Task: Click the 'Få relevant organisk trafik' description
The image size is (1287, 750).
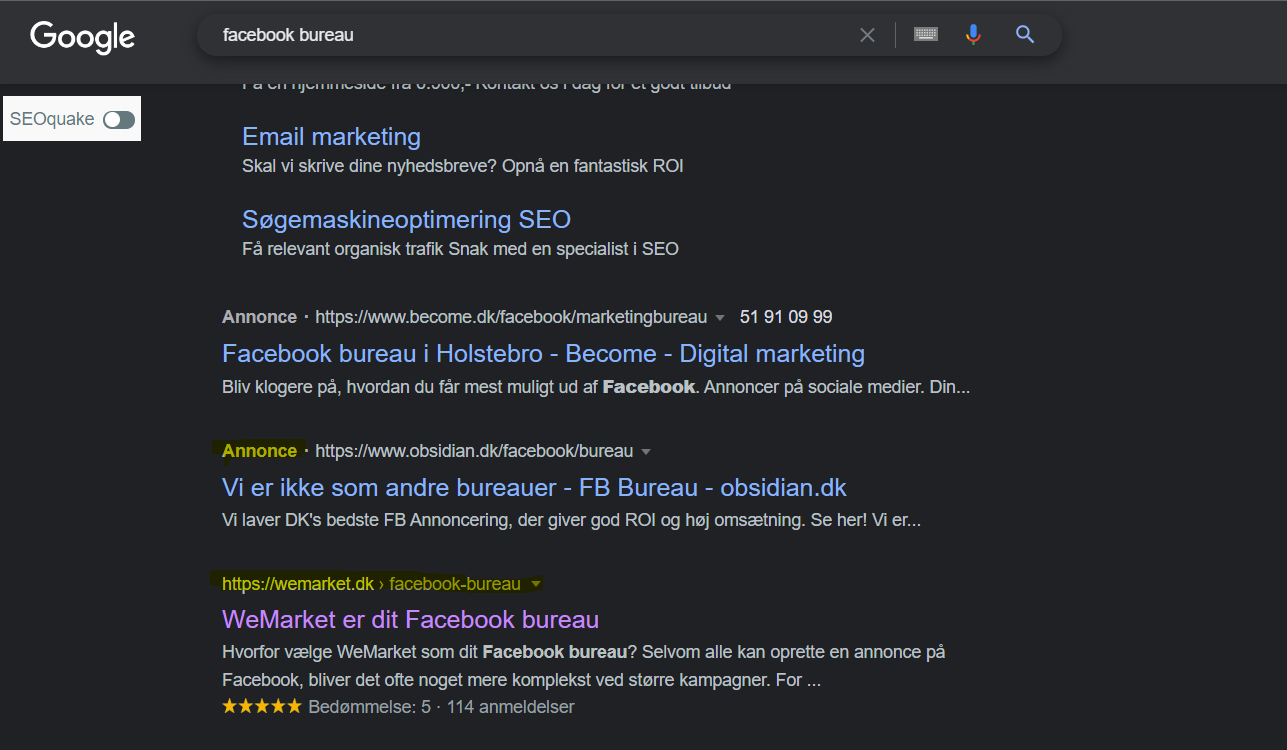Action: (460, 249)
